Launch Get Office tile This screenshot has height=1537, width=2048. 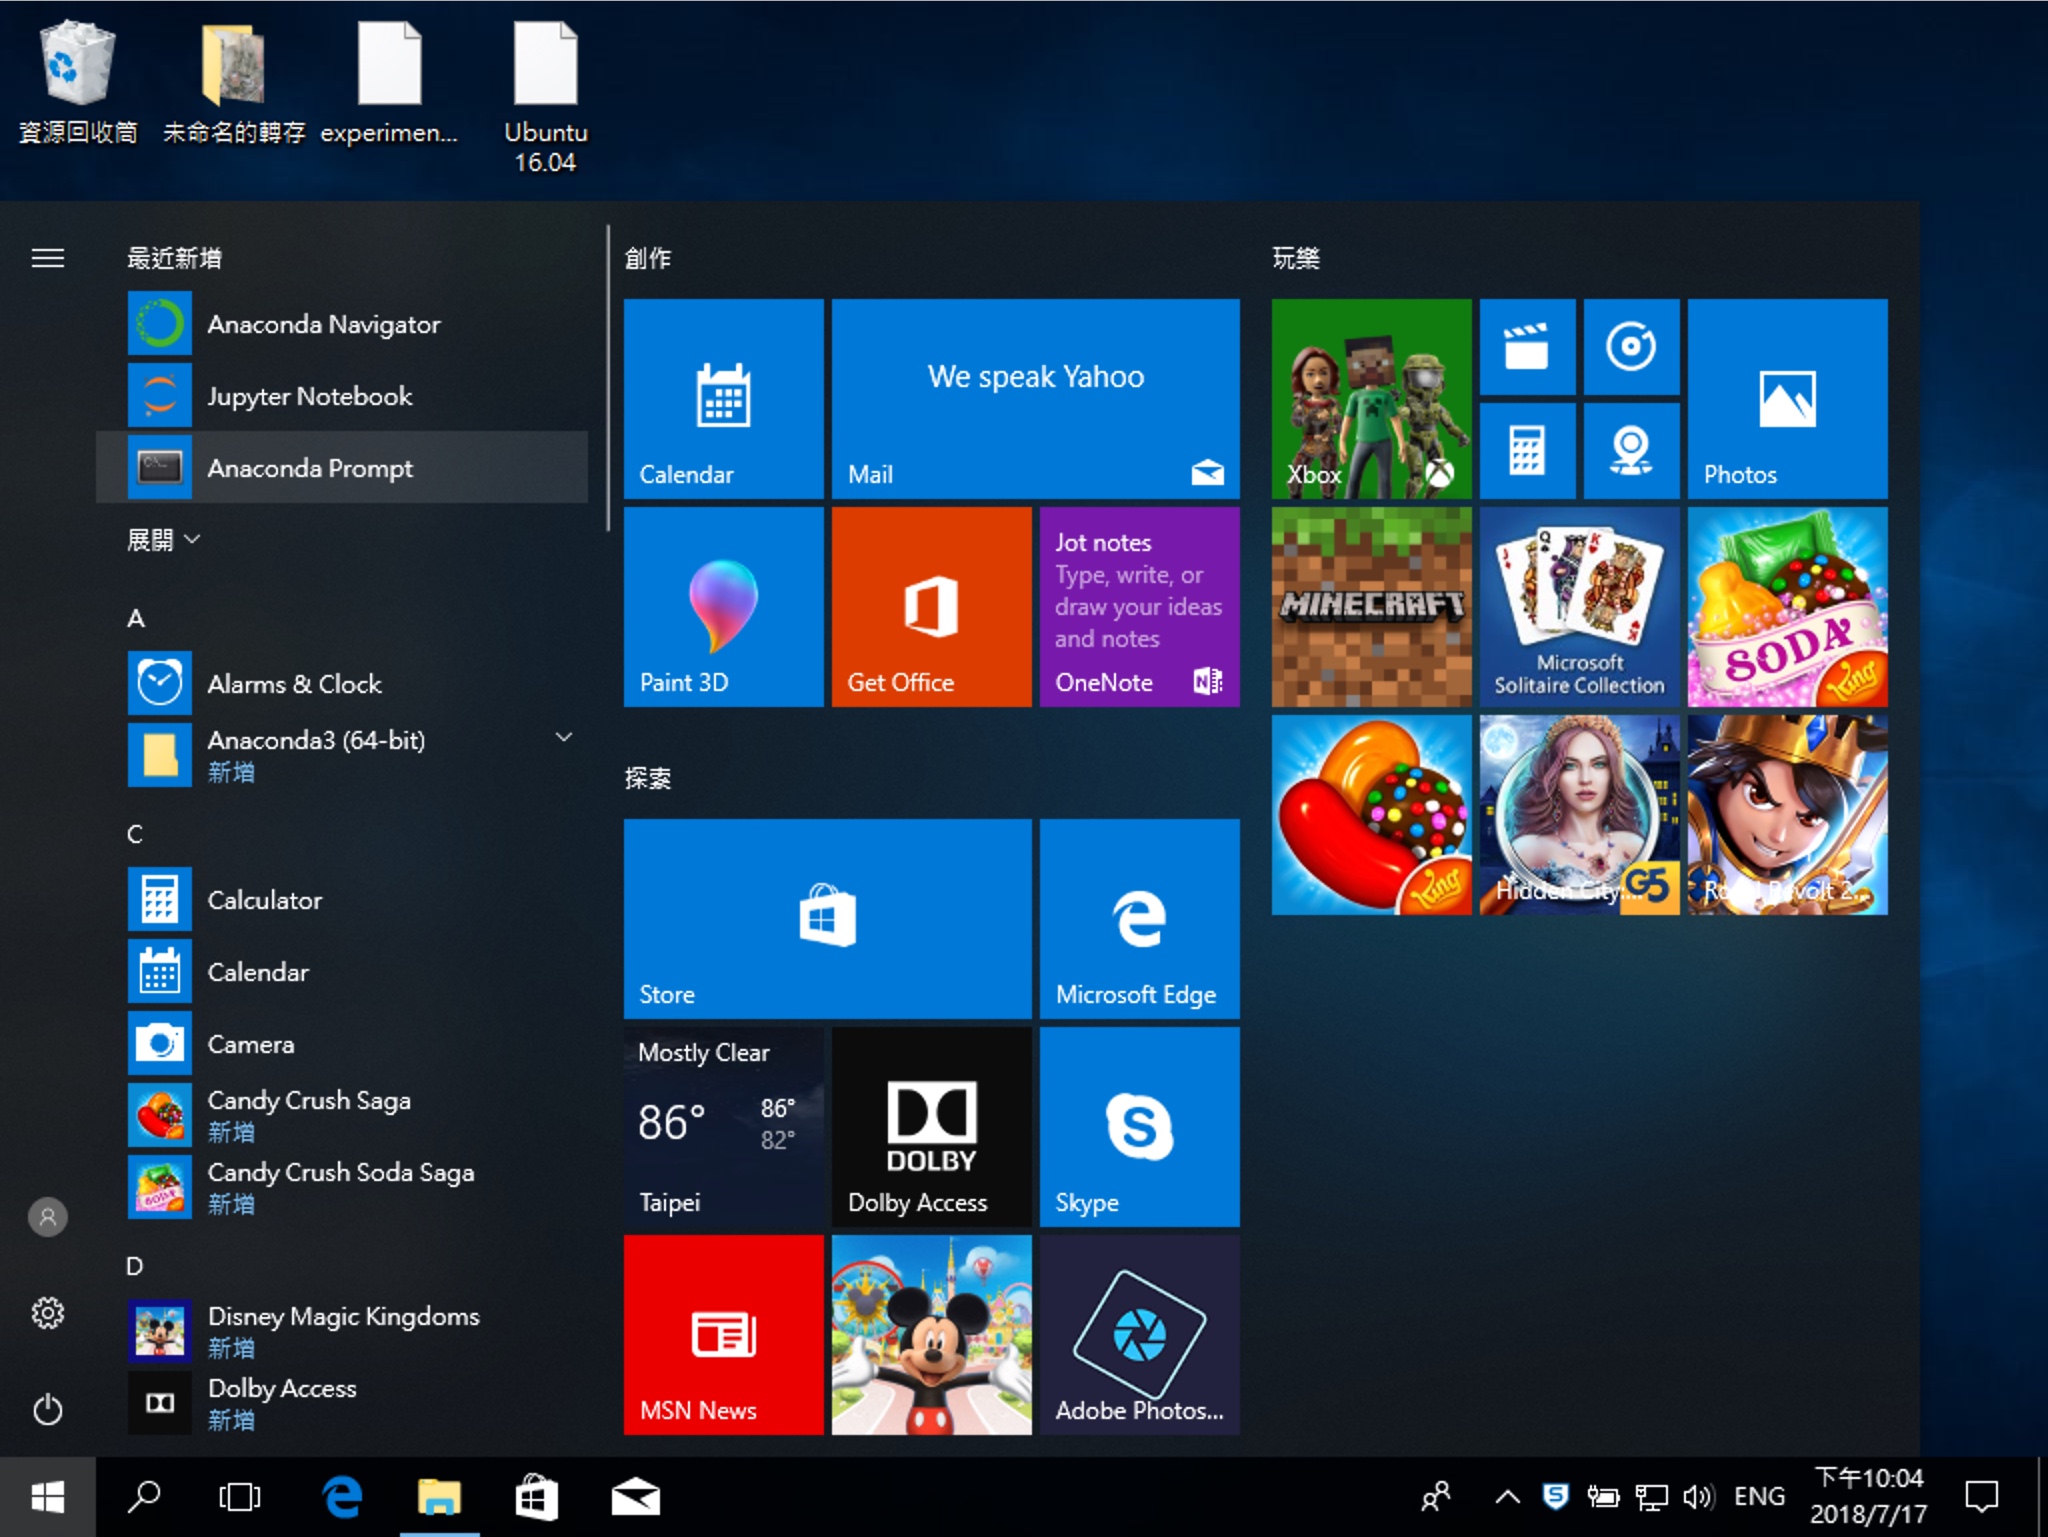[x=931, y=606]
